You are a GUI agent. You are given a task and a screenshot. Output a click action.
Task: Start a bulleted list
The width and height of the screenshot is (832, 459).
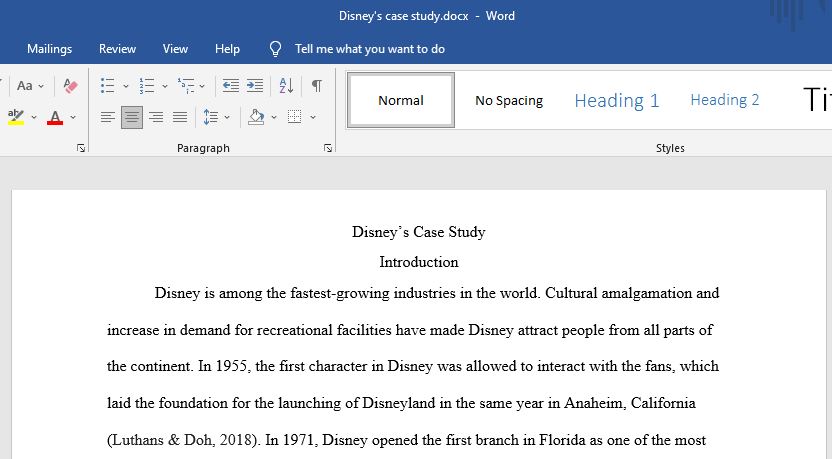pyautogui.click(x=108, y=85)
